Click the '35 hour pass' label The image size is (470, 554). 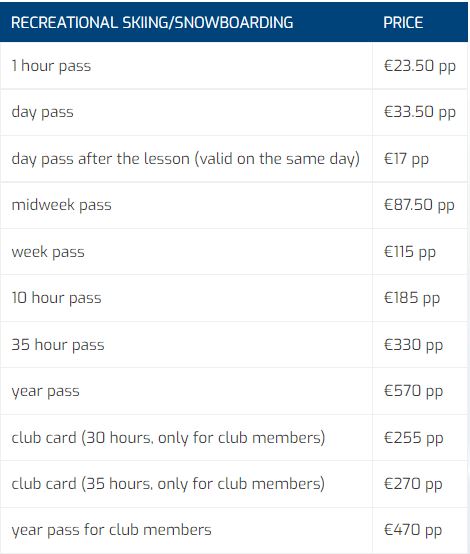click(58, 345)
